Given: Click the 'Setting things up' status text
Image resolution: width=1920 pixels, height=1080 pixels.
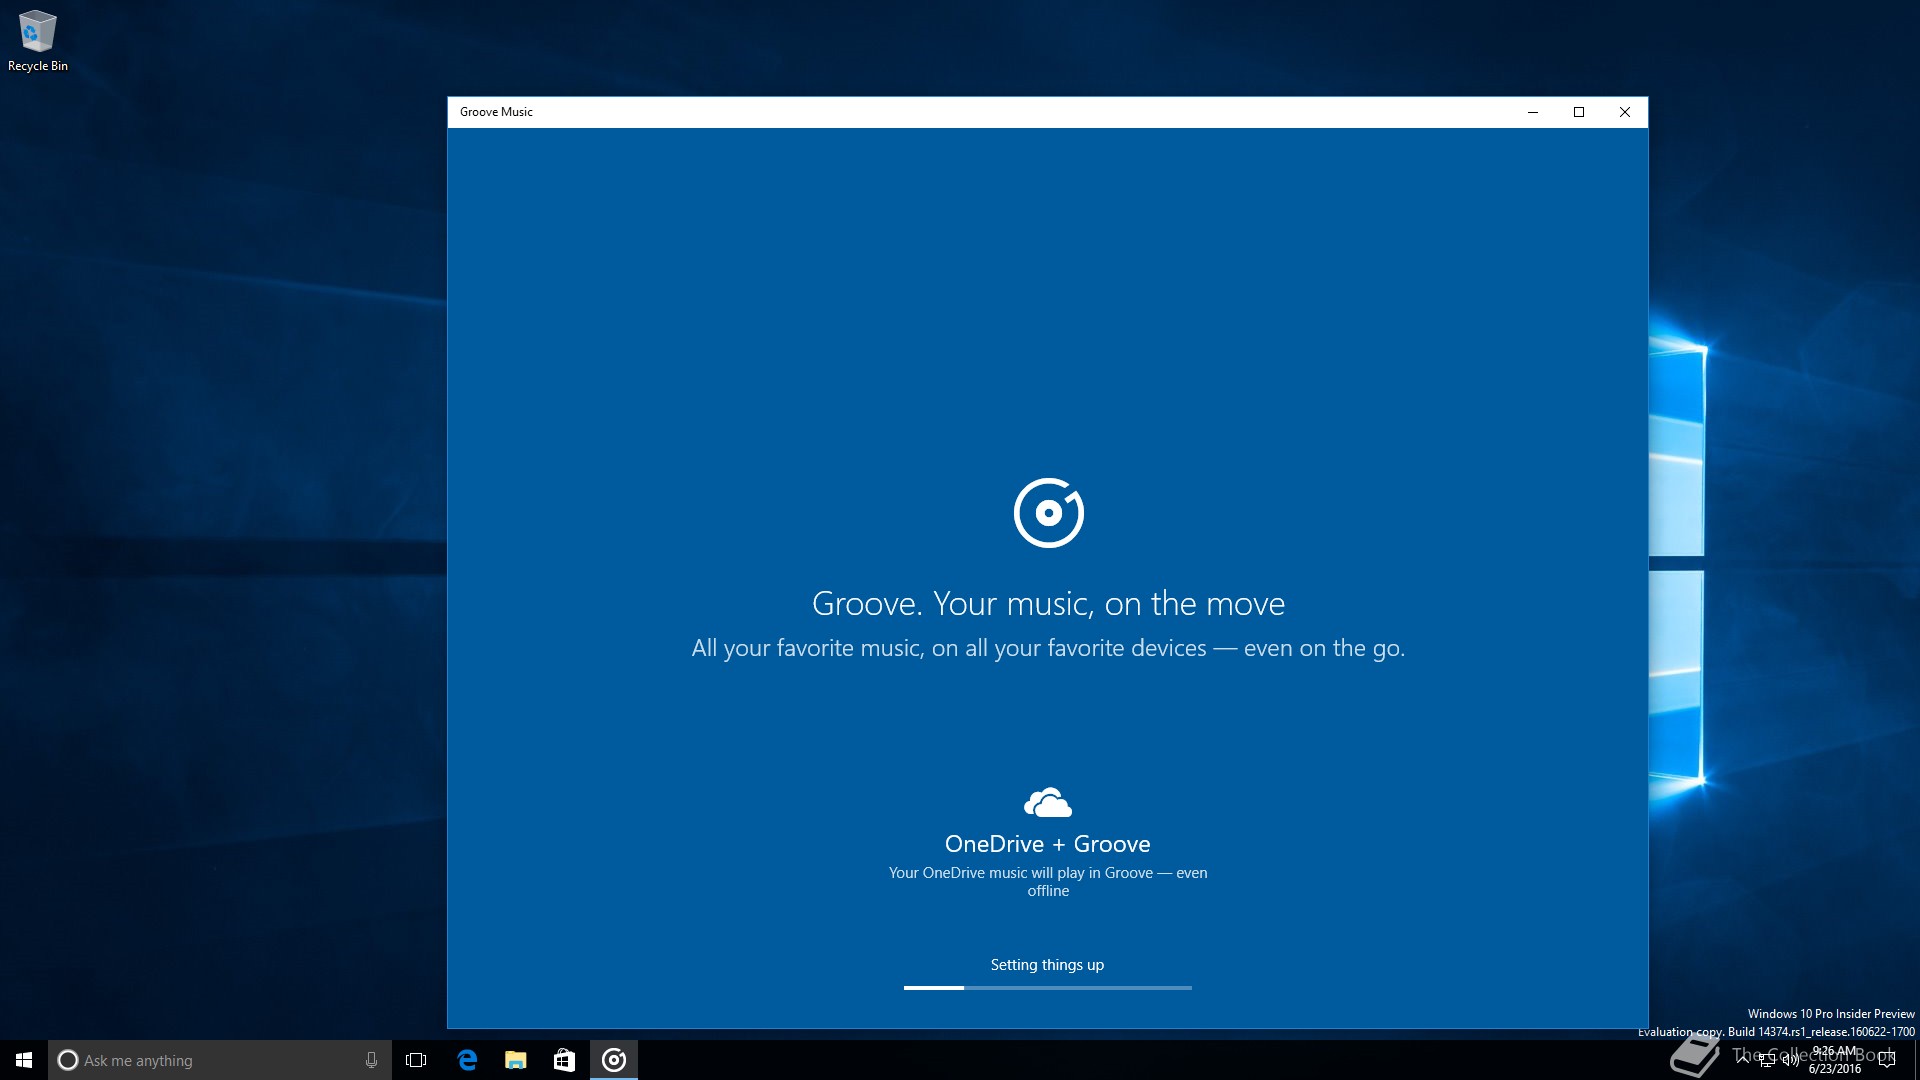Looking at the screenshot, I should [1048, 965].
